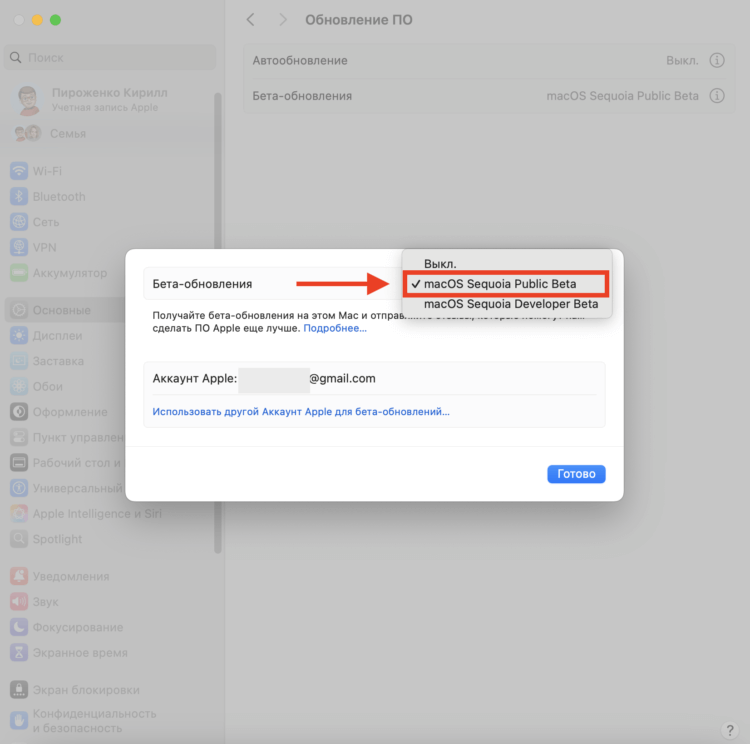Select the Аккумулятор battery icon

pyautogui.click(x=19, y=273)
